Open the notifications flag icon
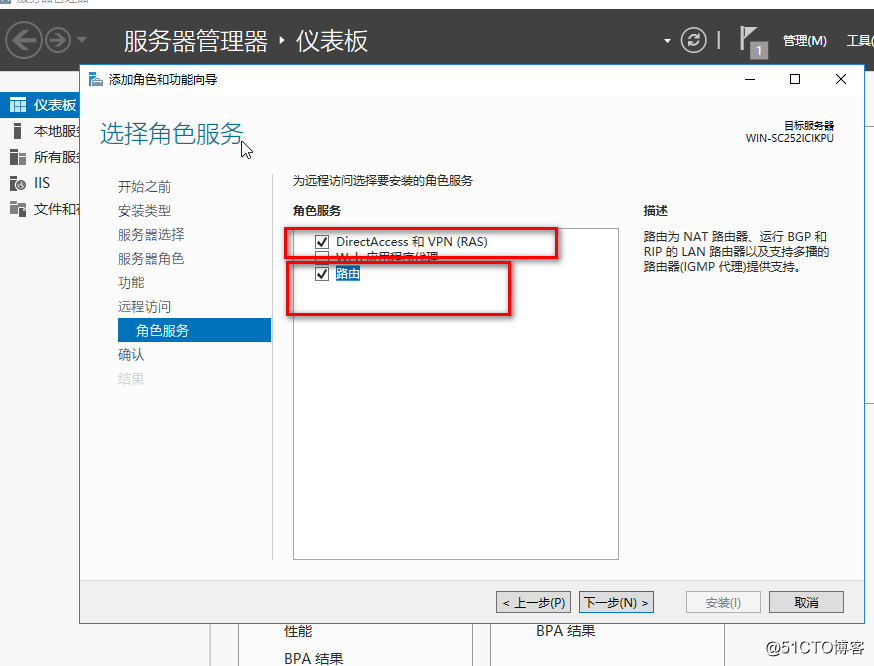The image size is (874, 666). point(753,42)
